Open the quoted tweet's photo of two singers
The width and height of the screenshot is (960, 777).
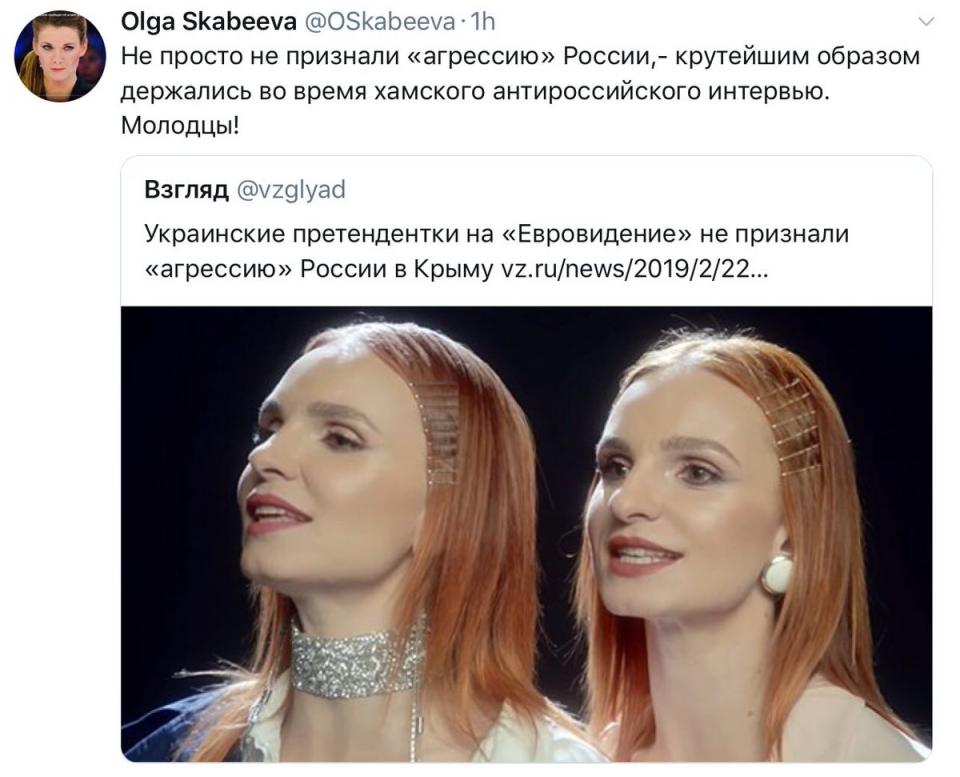point(527,533)
